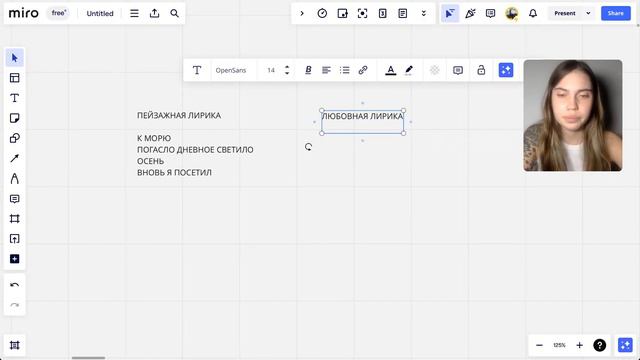Search the board

coord(174,13)
